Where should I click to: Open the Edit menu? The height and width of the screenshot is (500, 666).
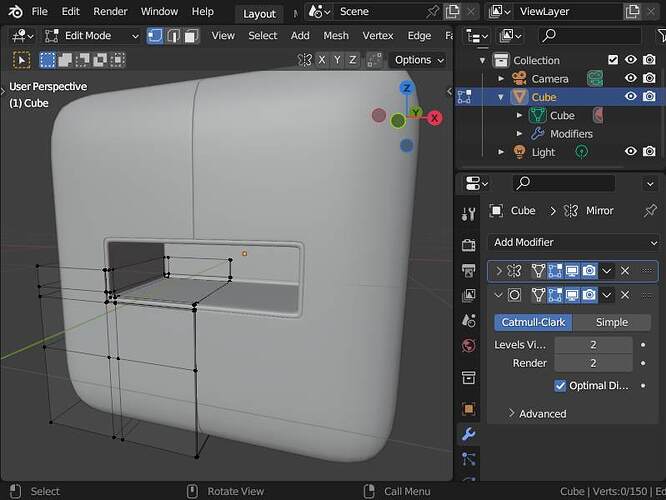[x=71, y=11]
